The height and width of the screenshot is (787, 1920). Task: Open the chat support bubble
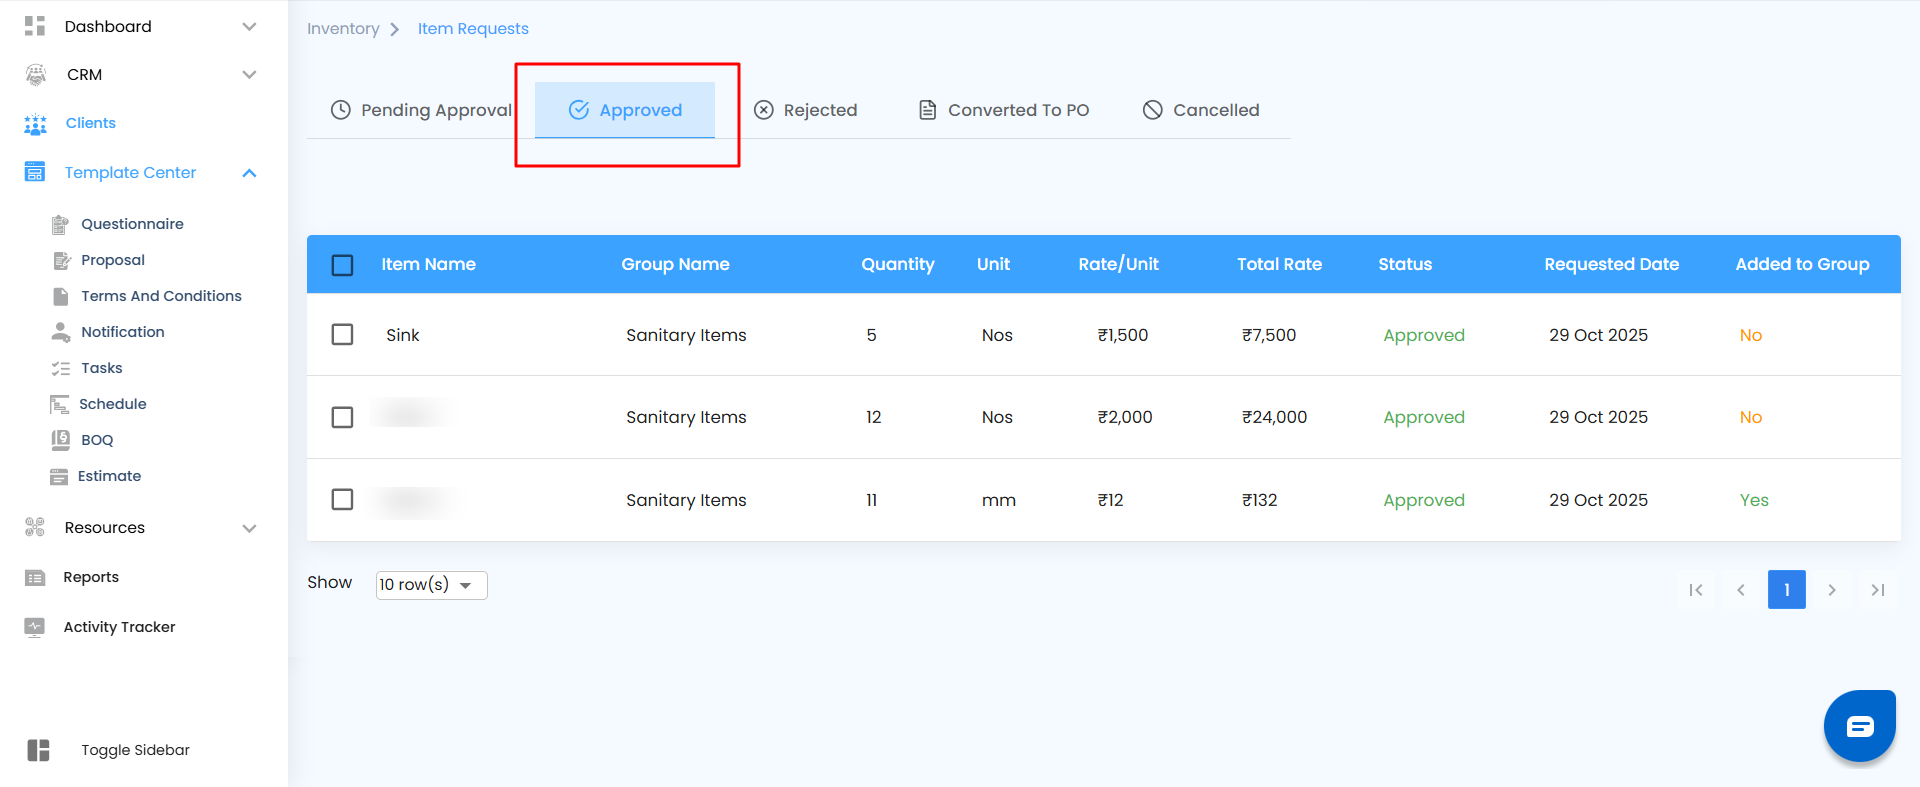[1860, 726]
